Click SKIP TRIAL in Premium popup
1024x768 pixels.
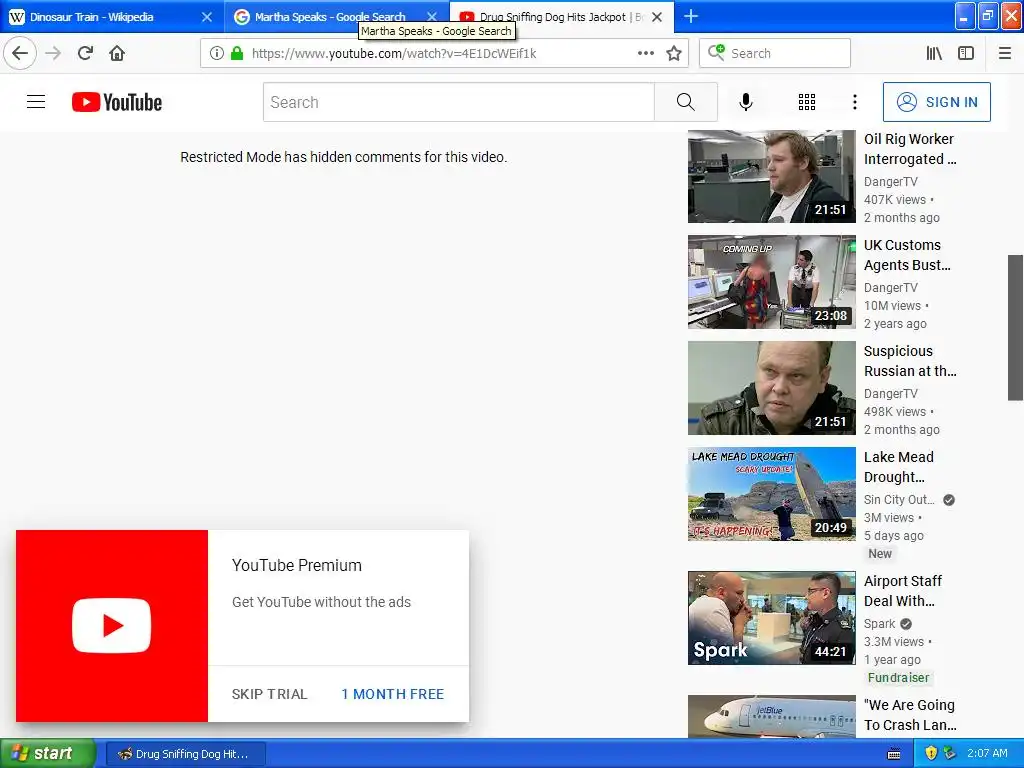[269, 694]
